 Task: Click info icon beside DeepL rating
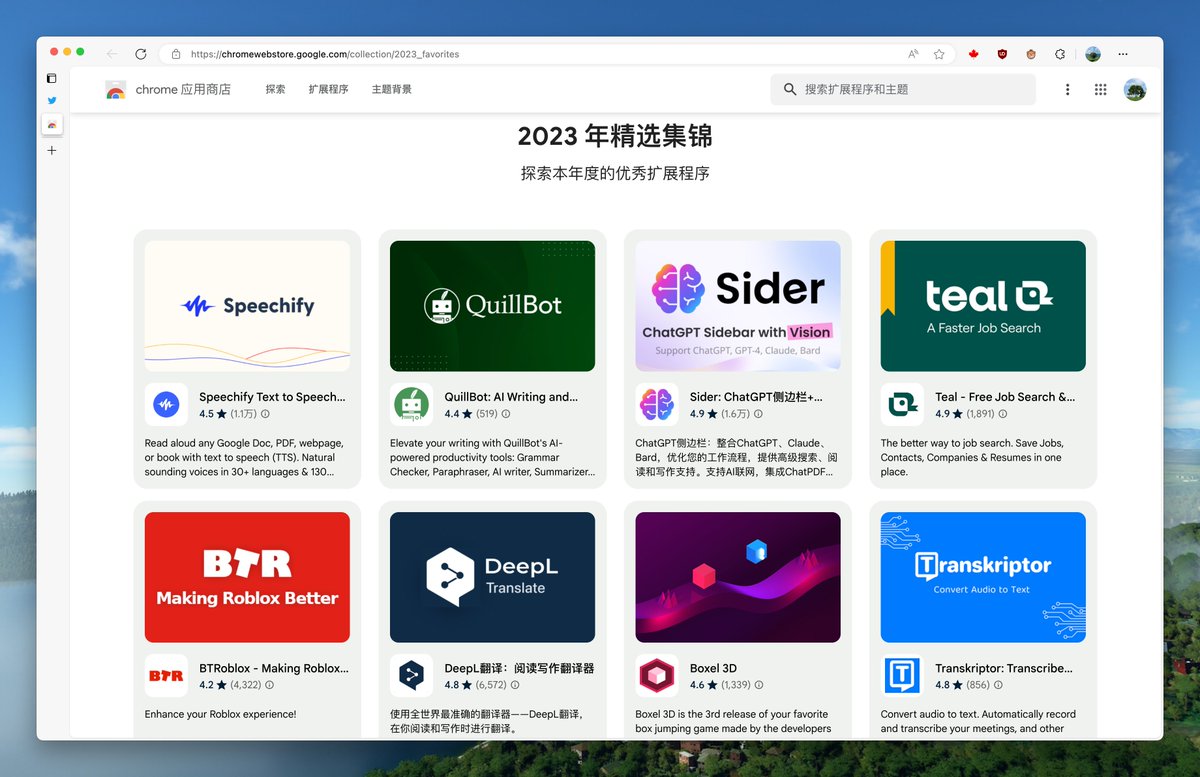click(515, 685)
